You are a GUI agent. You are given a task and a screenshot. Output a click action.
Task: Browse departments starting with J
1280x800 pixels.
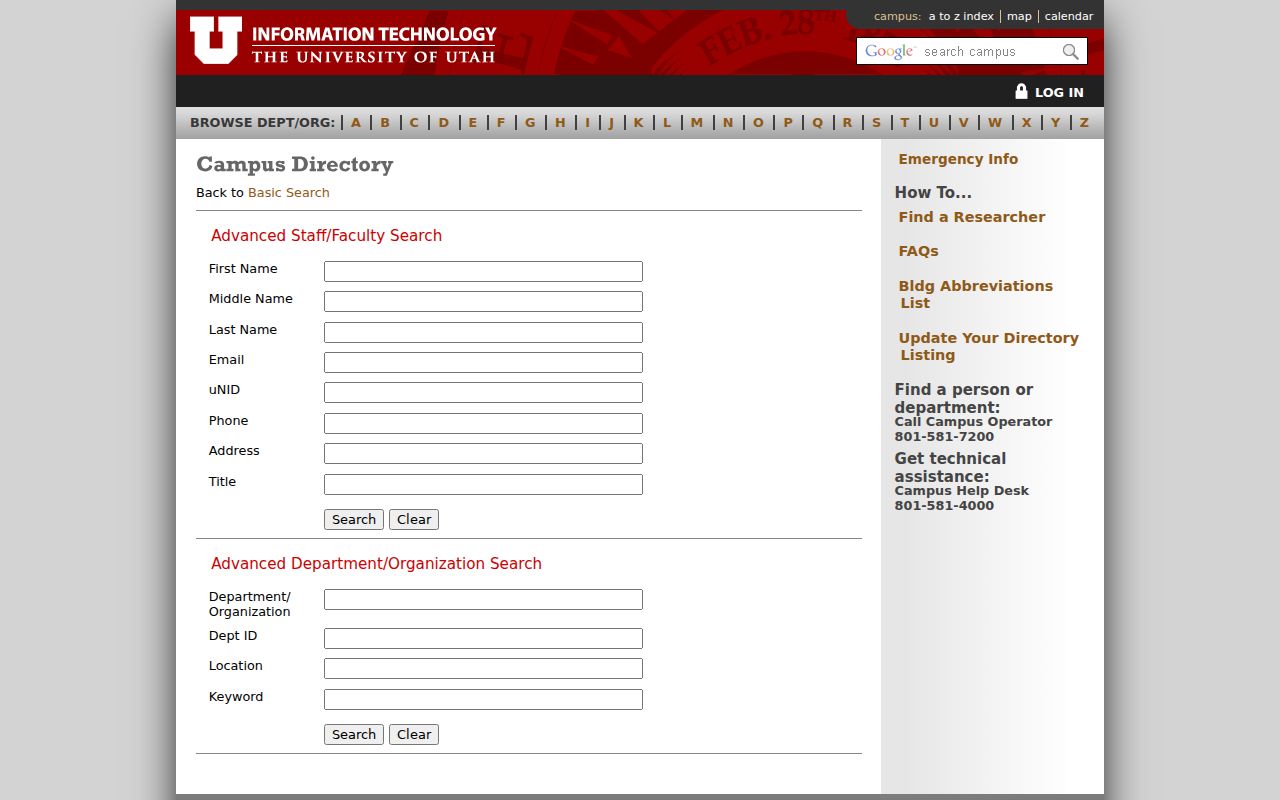coord(611,123)
